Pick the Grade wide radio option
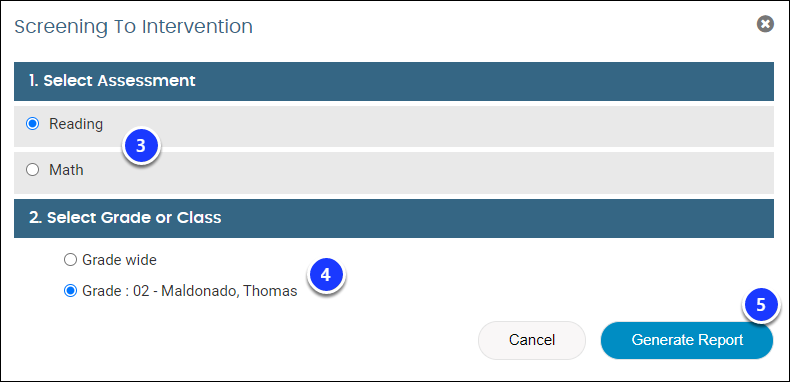The width and height of the screenshot is (790, 382). pos(70,260)
